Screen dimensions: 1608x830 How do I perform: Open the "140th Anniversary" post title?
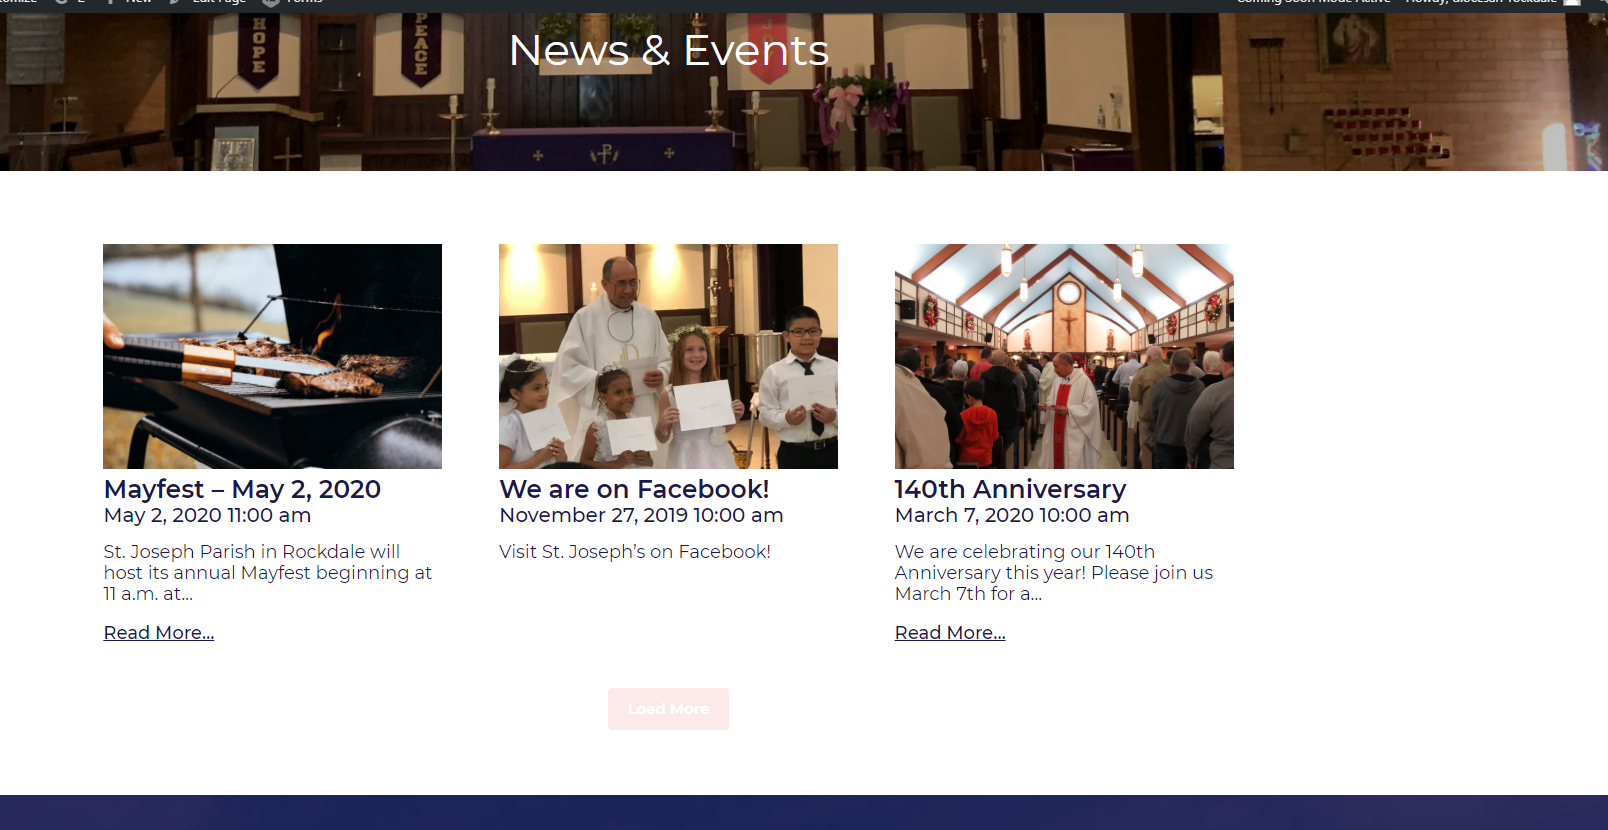click(1010, 489)
